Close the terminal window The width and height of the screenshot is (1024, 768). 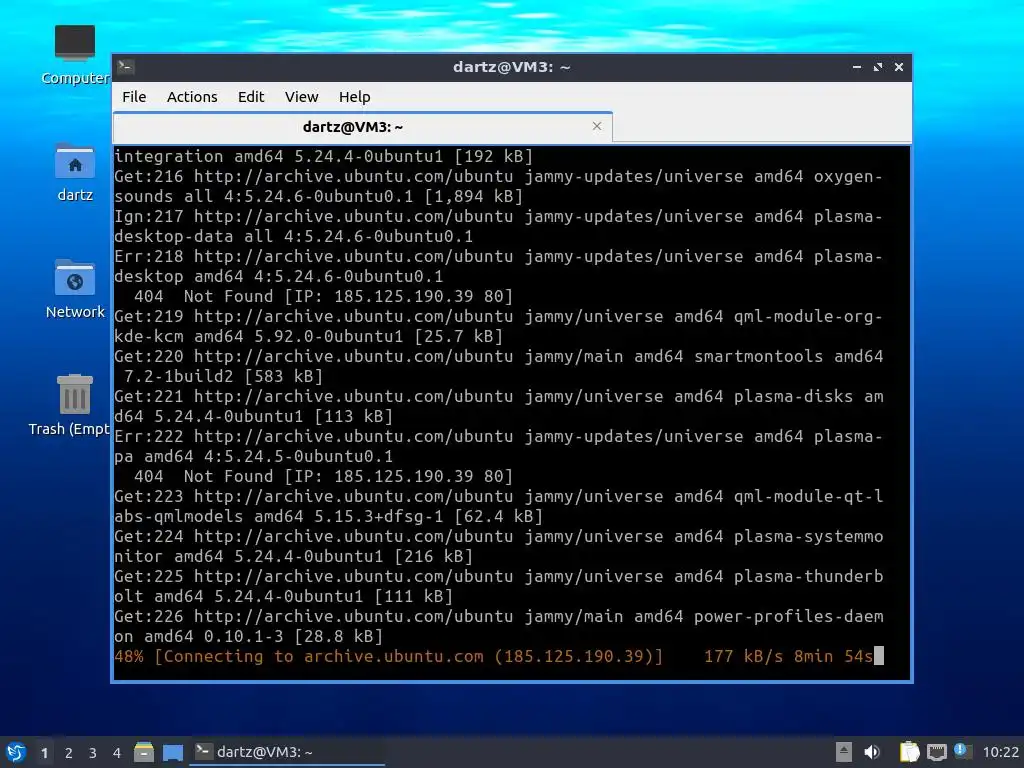click(x=899, y=67)
